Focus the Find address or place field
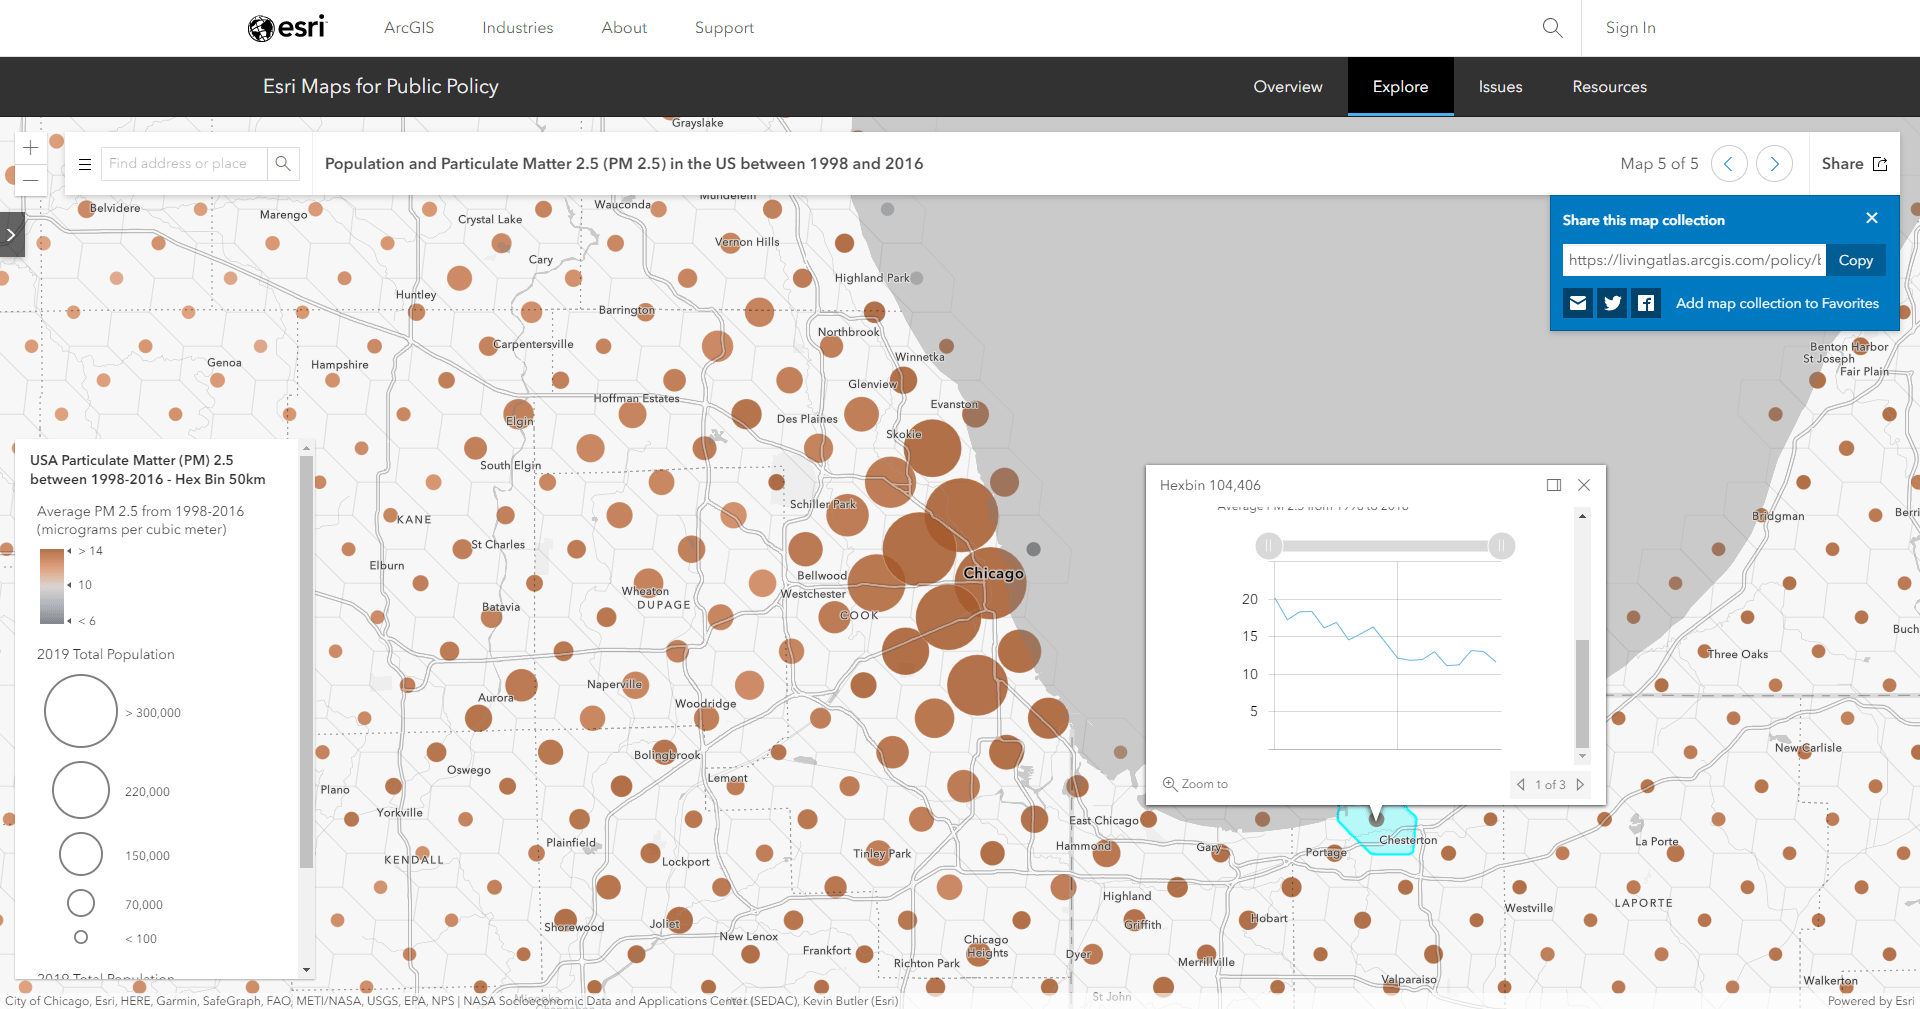 [x=185, y=164]
